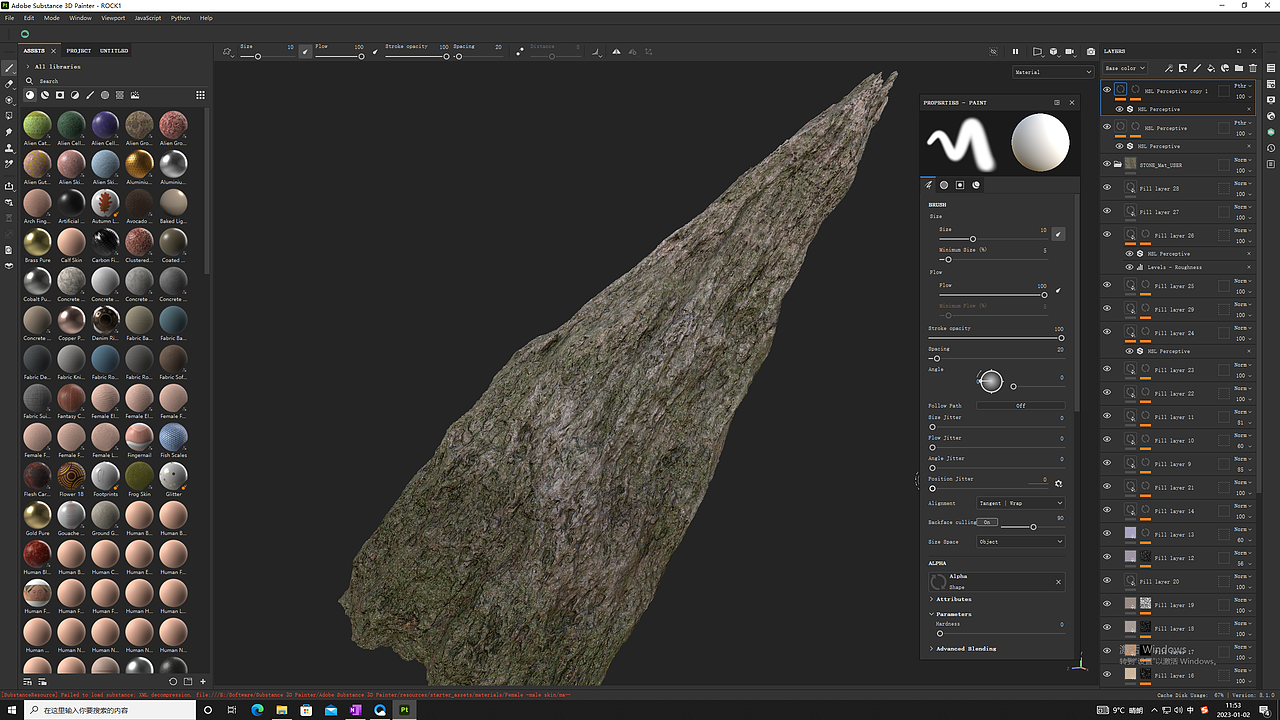Hide the HSL Perceptive copy 1 layer

(x=1107, y=90)
